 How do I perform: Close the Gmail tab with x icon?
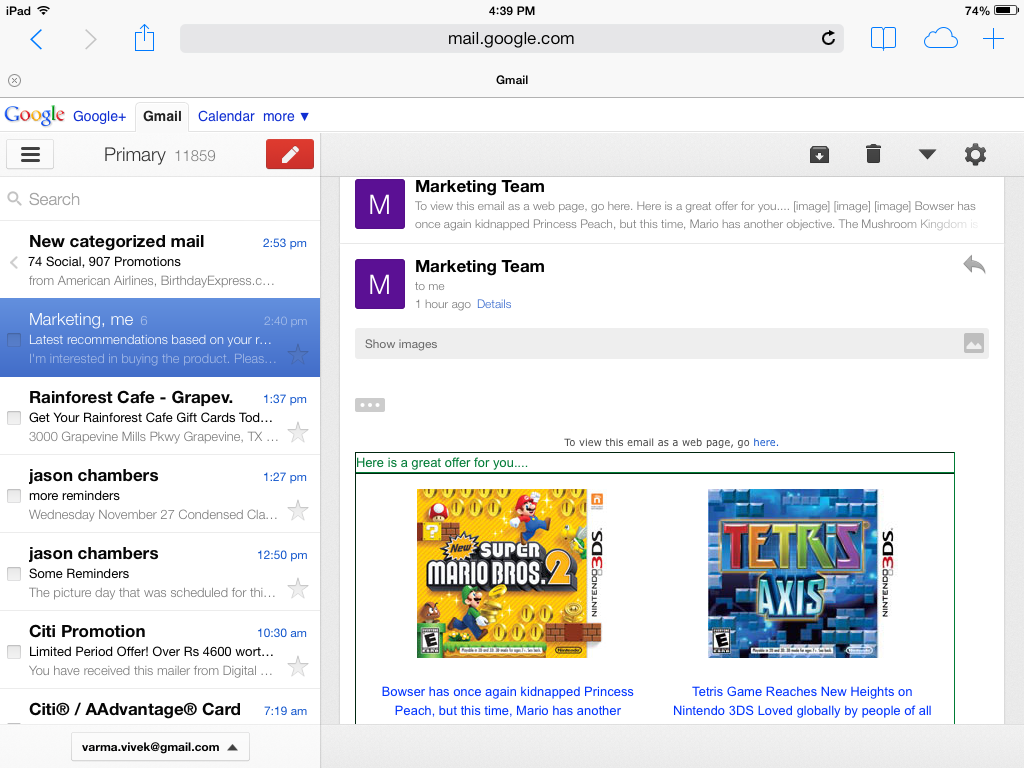click(14, 80)
